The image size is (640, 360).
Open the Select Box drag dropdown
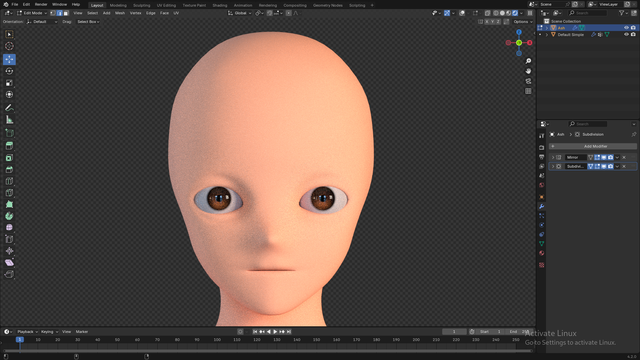[x=88, y=22]
